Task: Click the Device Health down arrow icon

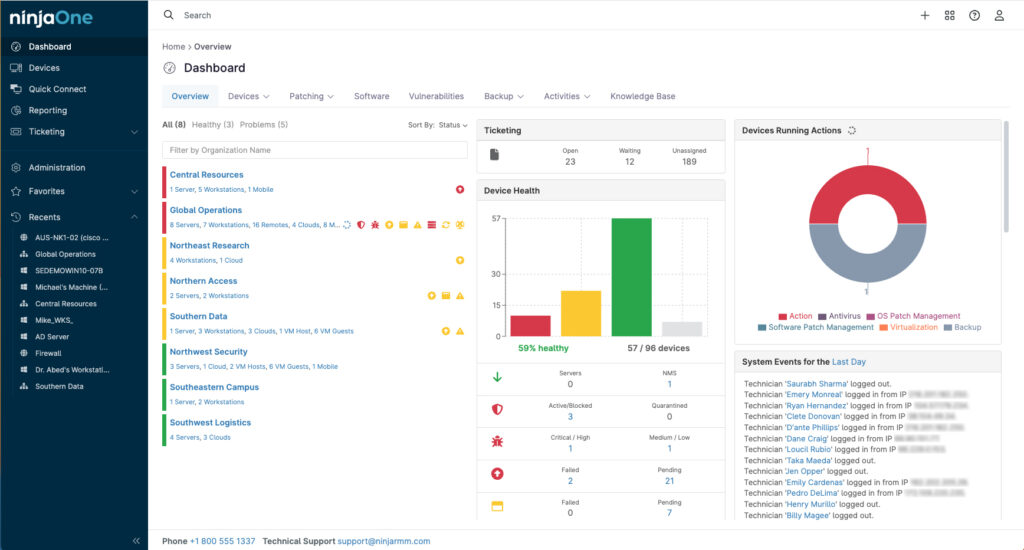Action: pyautogui.click(x=497, y=377)
